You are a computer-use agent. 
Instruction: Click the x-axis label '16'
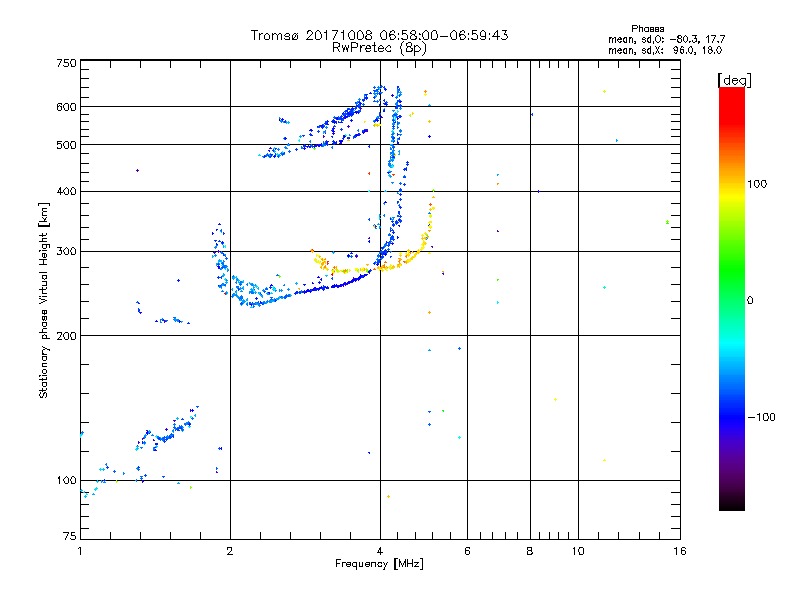point(680,551)
